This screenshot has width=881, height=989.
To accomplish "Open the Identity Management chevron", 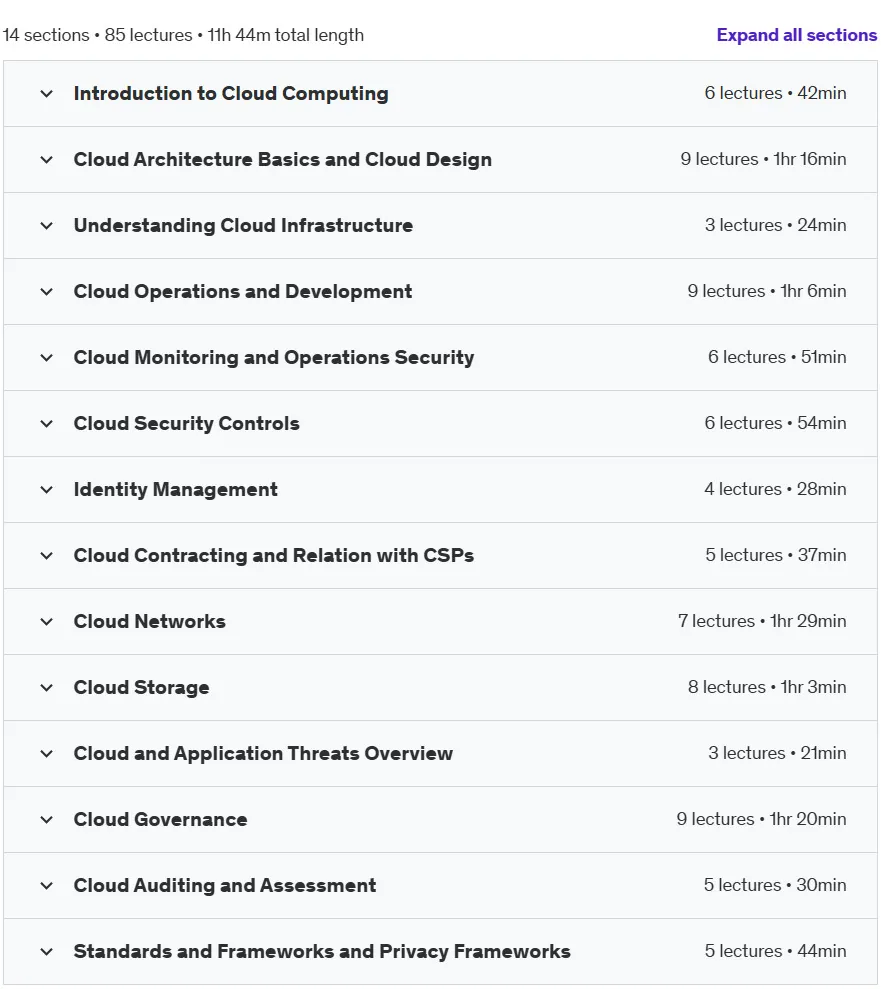I will click(x=47, y=489).
